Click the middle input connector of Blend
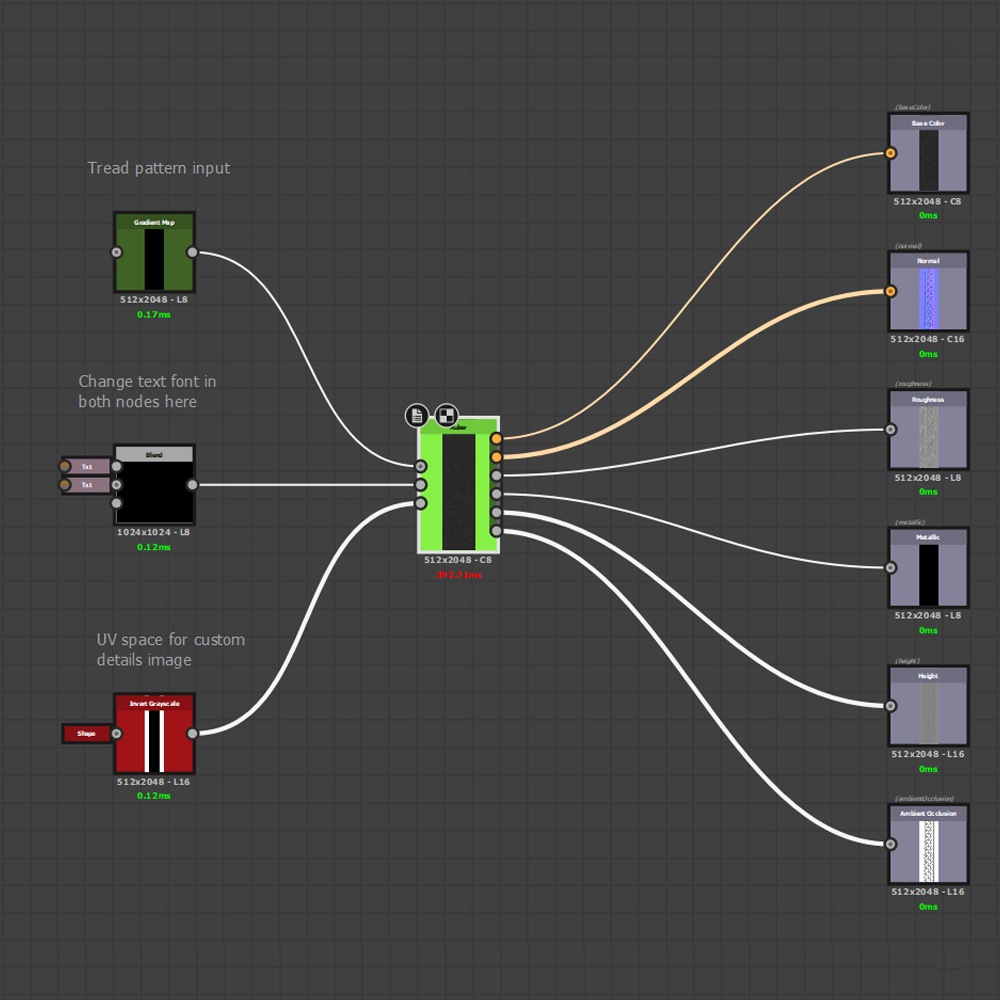This screenshot has height=1000, width=1000. click(x=117, y=485)
